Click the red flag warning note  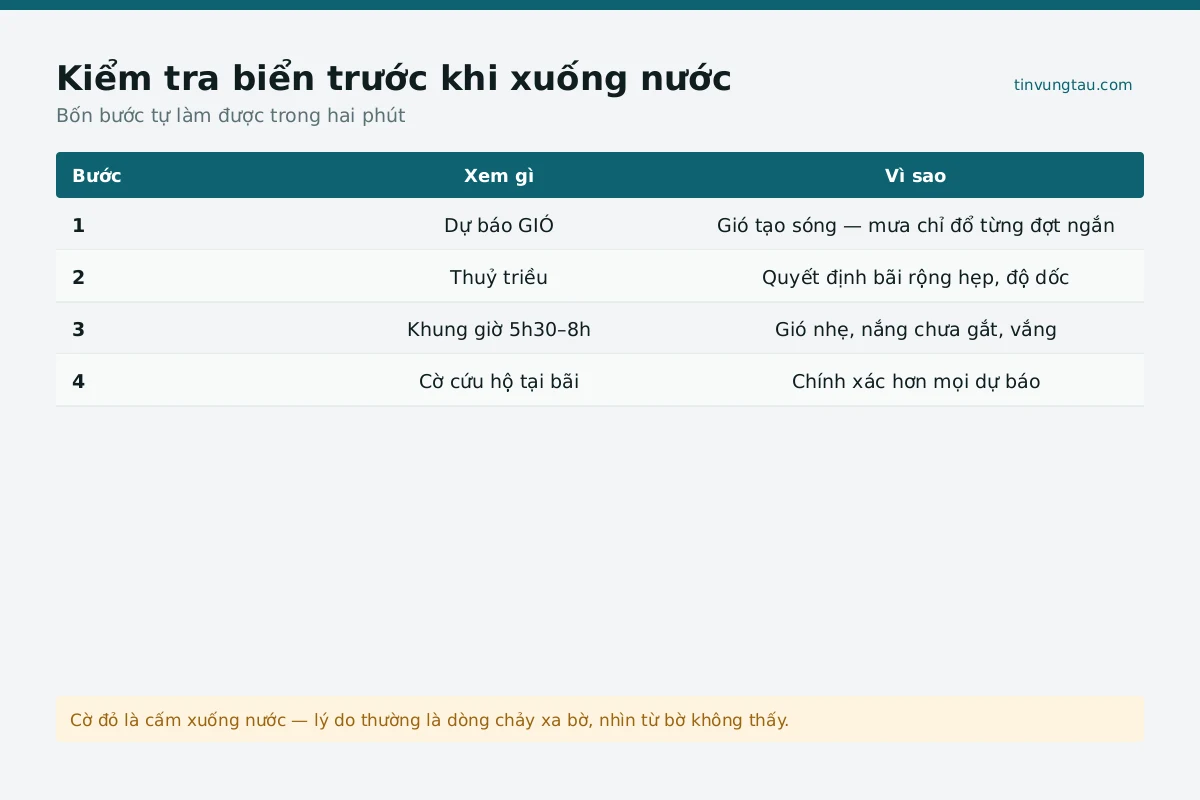[600, 720]
